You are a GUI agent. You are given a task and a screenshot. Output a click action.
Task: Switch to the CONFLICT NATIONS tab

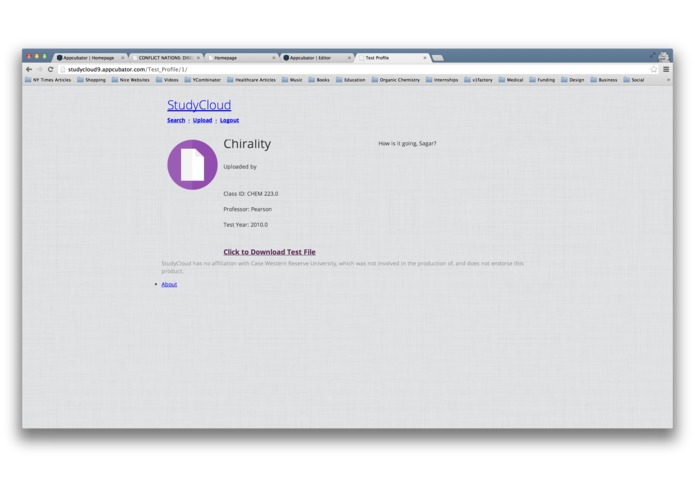point(165,58)
